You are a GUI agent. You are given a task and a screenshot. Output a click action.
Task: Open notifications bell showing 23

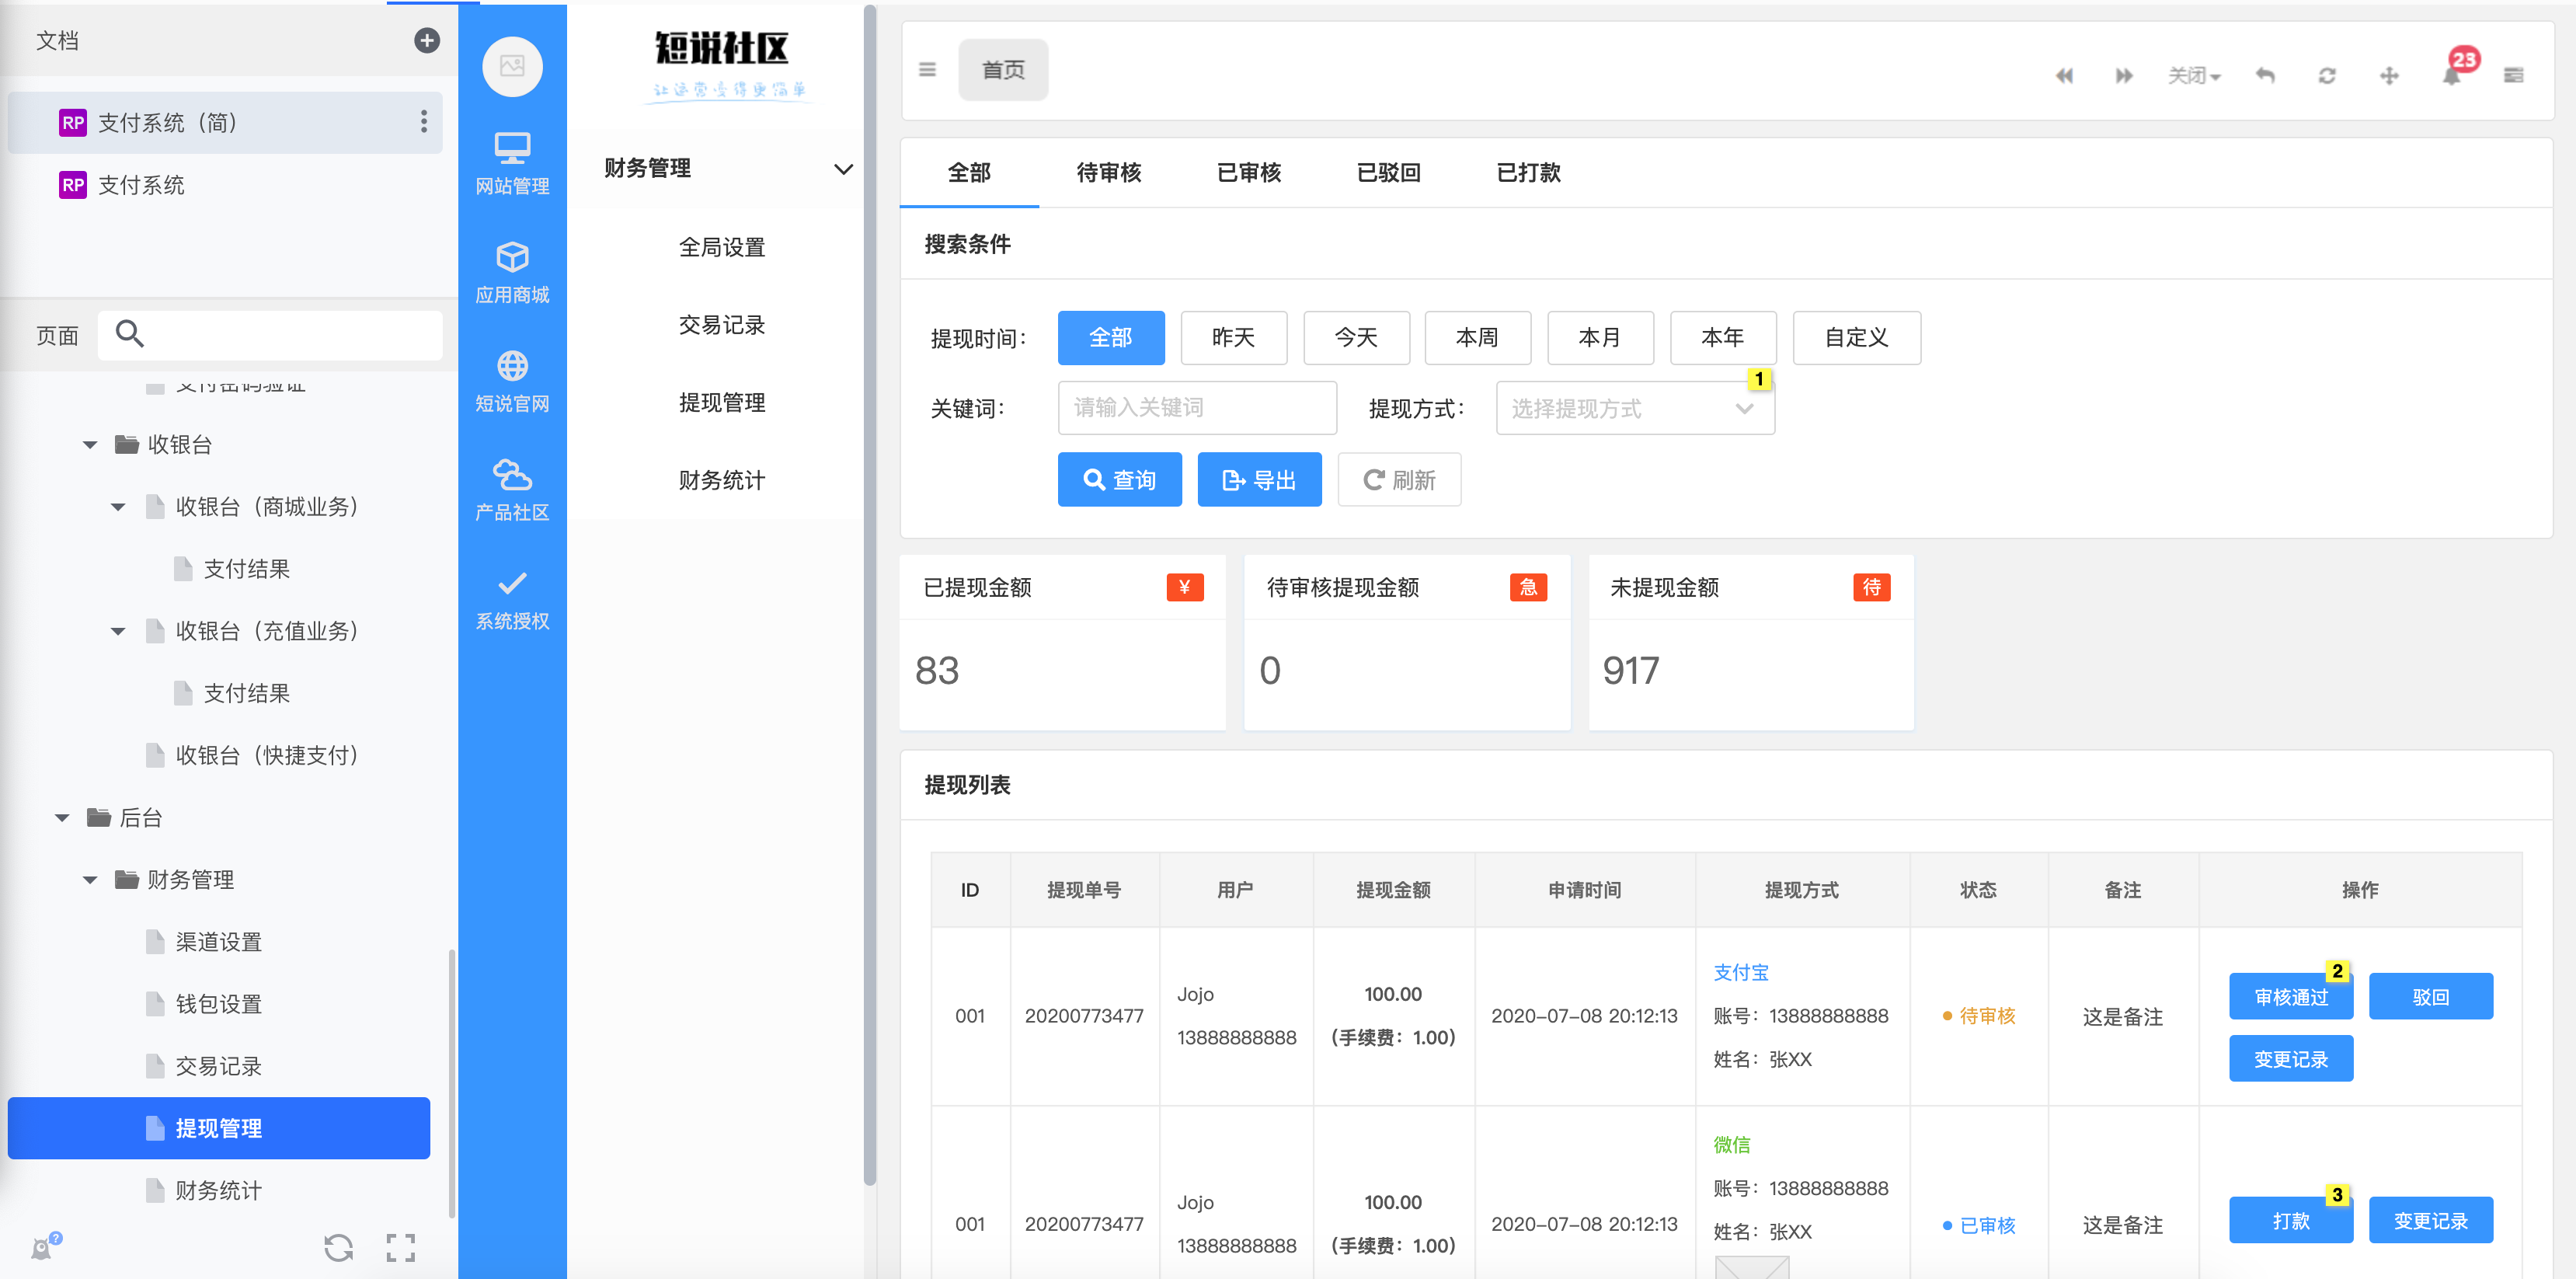[x=2455, y=70]
